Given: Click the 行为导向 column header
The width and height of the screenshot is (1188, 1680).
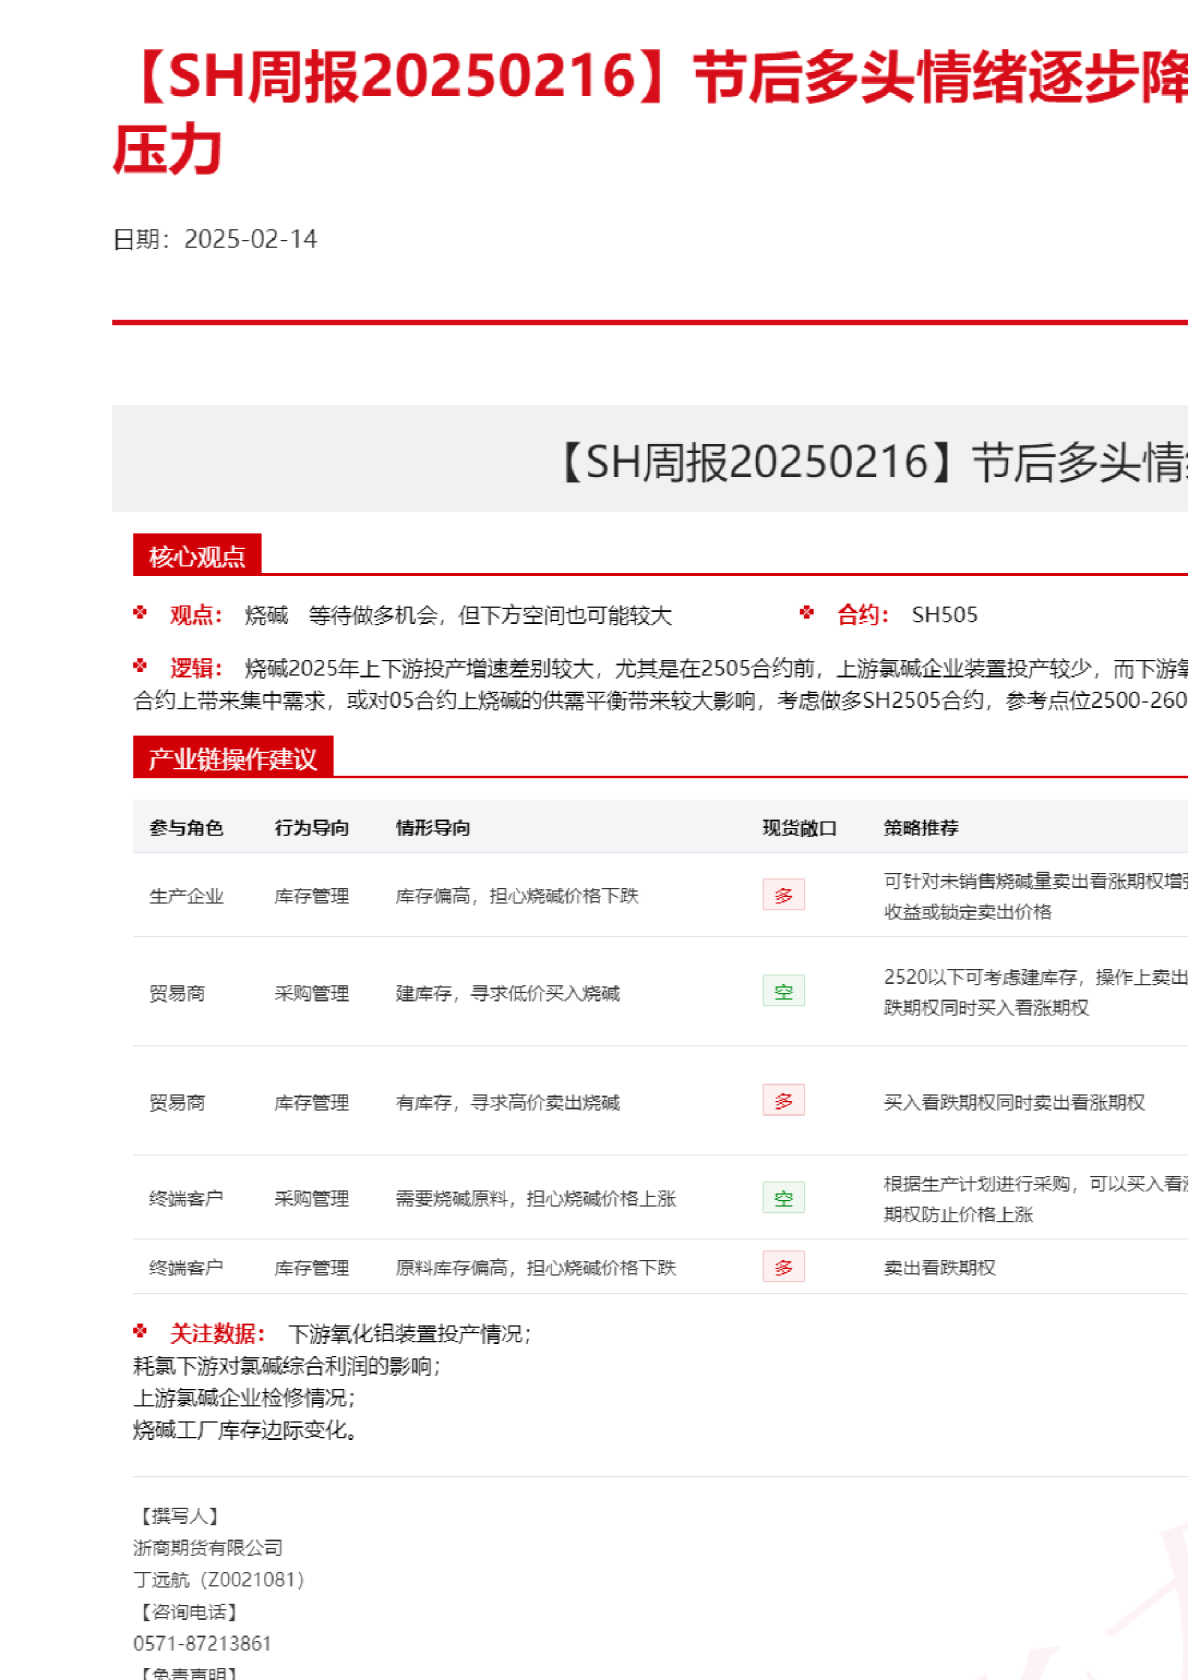Looking at the screenshot, I should pos(311,828).
